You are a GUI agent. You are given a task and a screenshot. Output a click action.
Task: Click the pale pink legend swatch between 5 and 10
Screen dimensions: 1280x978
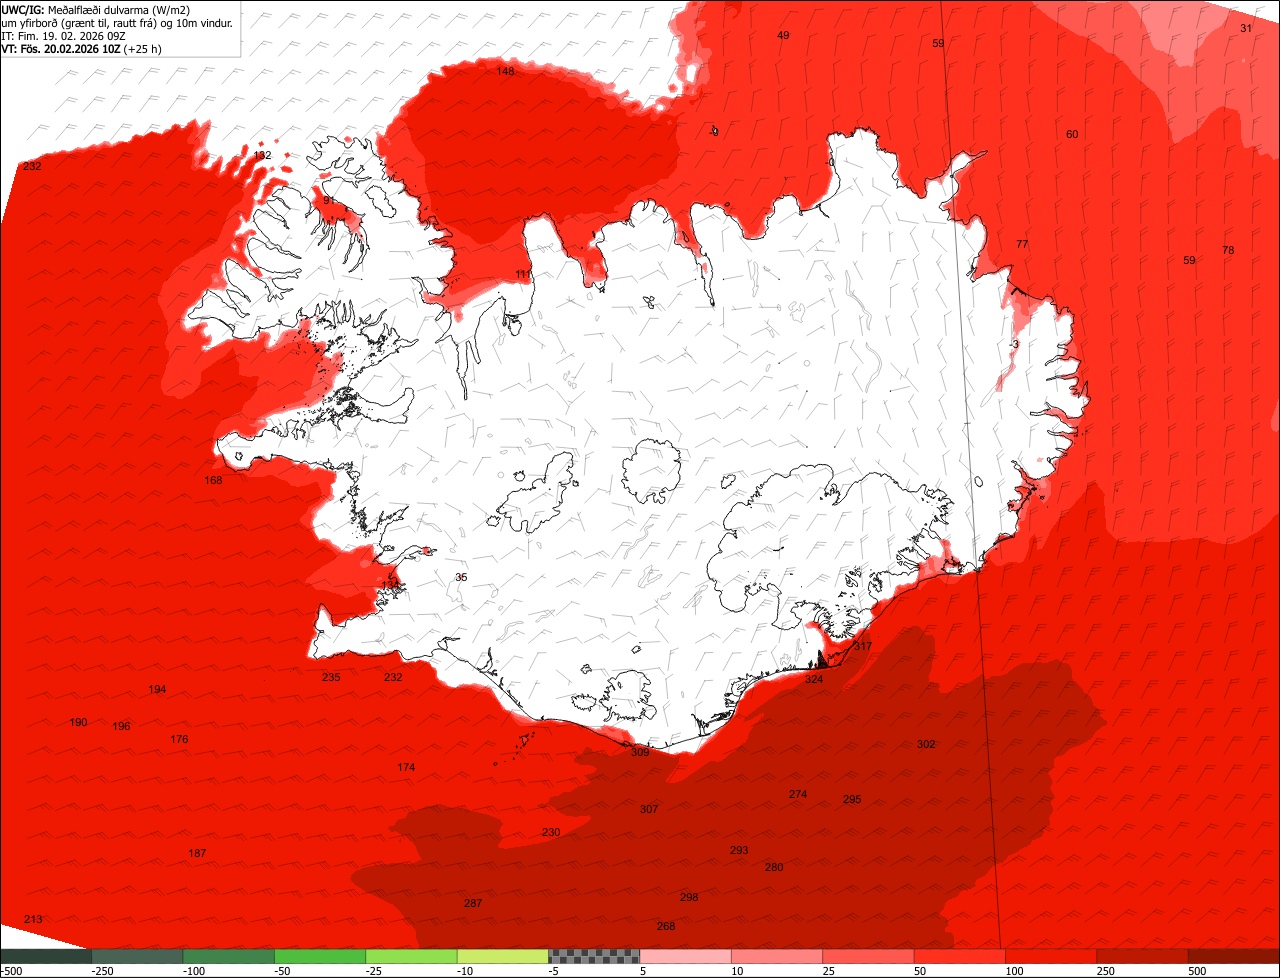pyautogui.click(x=685, y=956)
